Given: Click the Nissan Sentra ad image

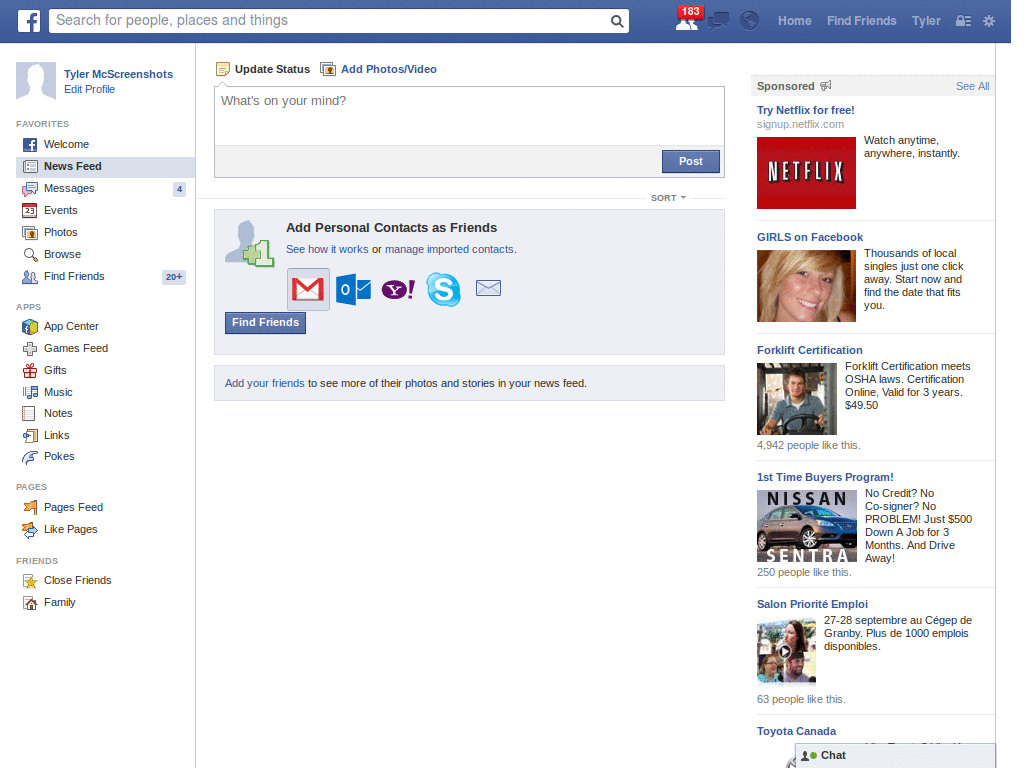Looking at the screenshot, I should 807,526.
